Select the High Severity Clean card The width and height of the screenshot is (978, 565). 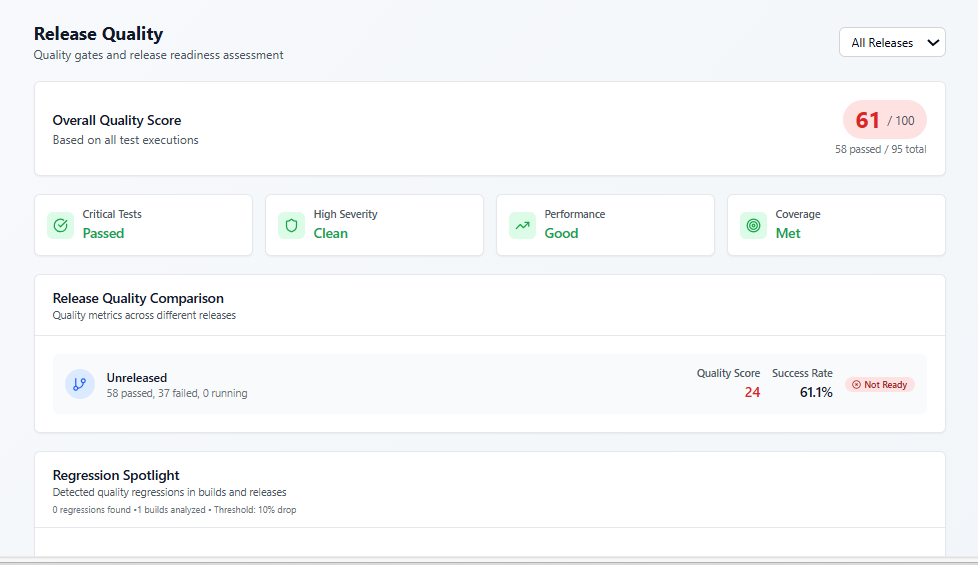(x=374, y=225)
